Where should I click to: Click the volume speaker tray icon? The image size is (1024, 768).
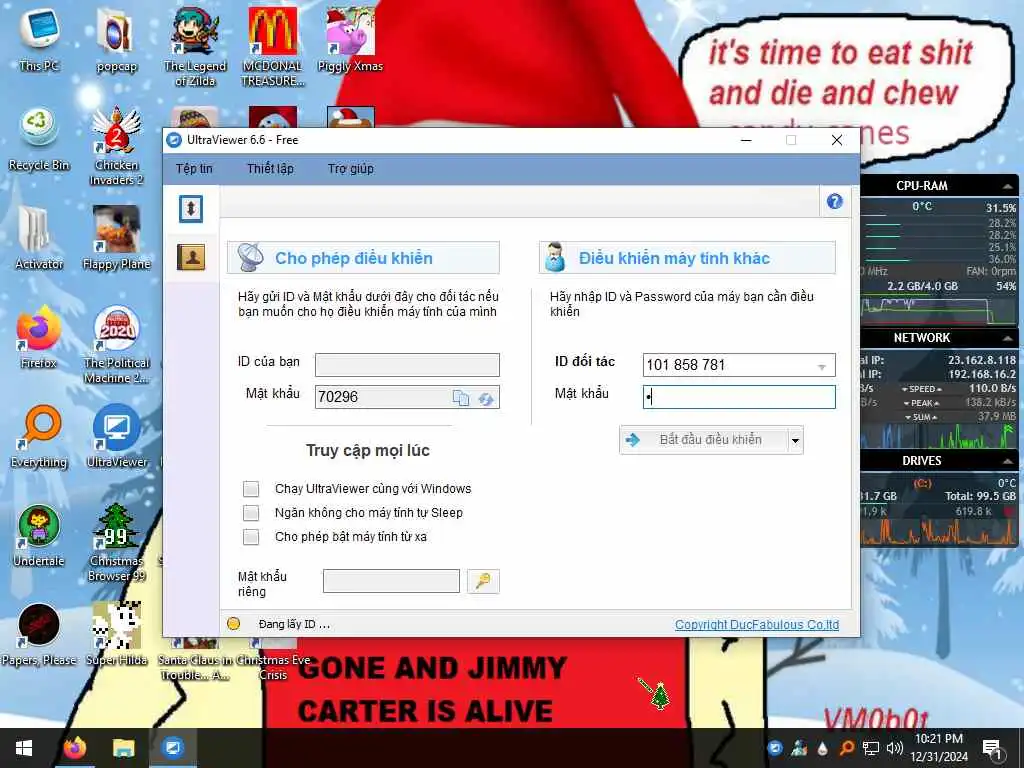[895, 748]
